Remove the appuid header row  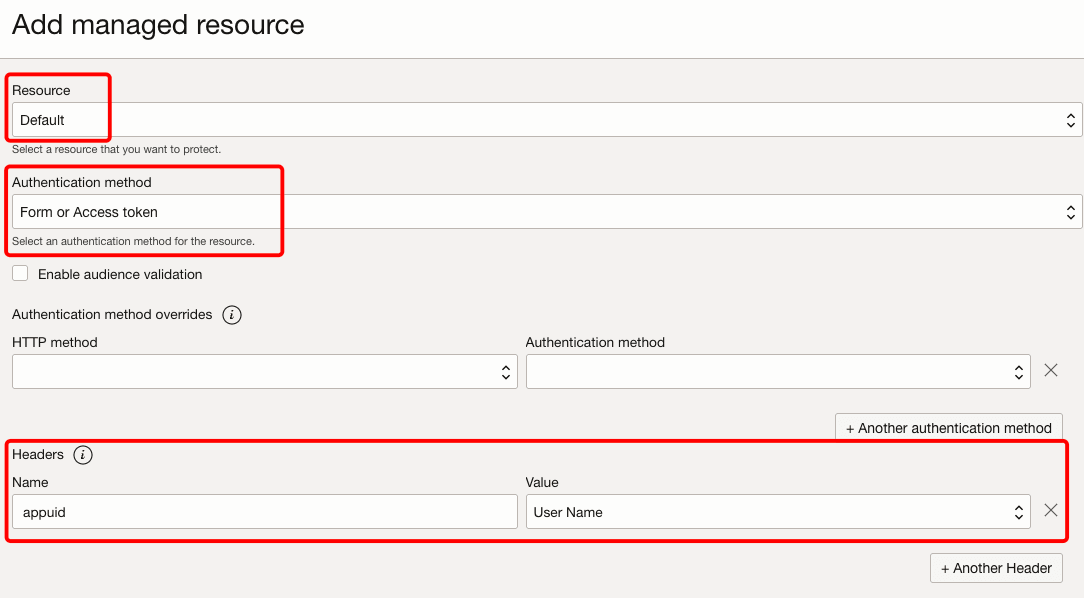(x=1050, y=510)
